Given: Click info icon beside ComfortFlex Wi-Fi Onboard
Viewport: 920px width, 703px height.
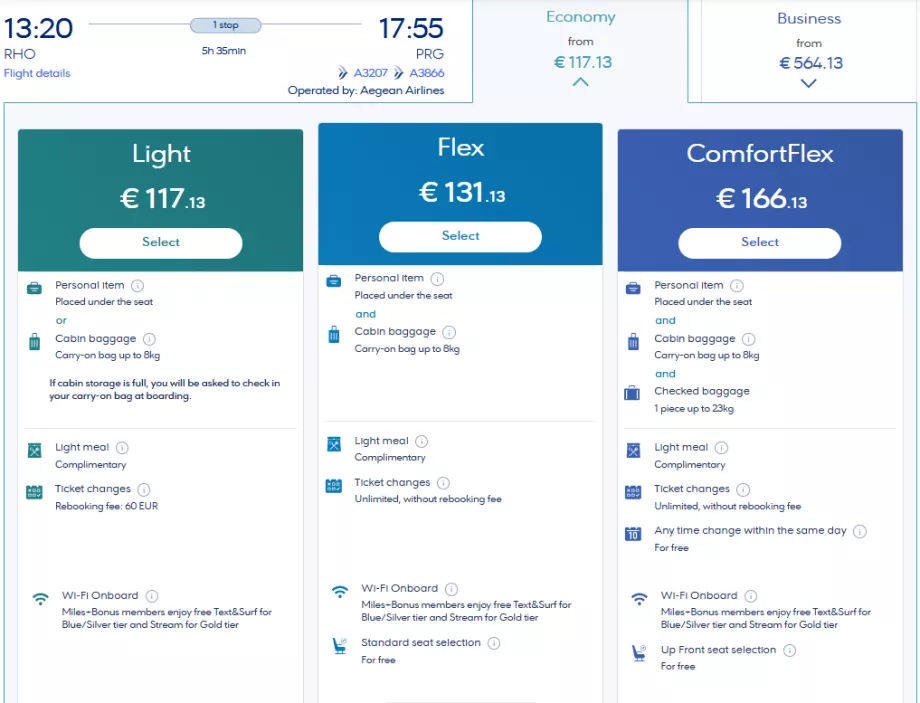Looking at the screenshot, I should (x=751, y=596).
